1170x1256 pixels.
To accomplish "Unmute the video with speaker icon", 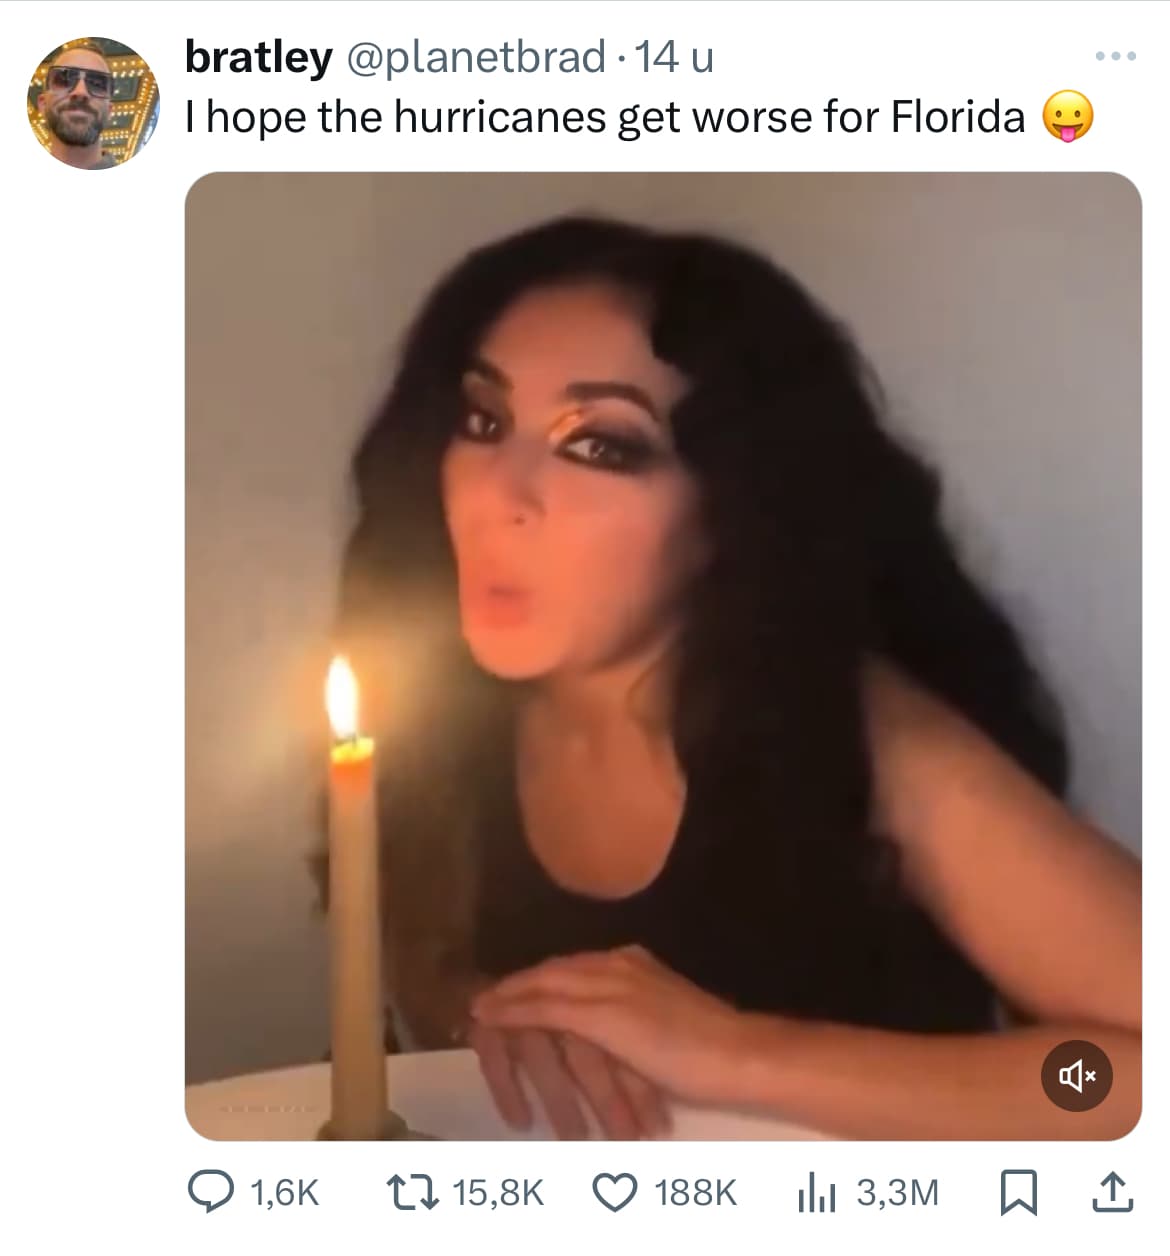I will (x=1077, y=1076).
